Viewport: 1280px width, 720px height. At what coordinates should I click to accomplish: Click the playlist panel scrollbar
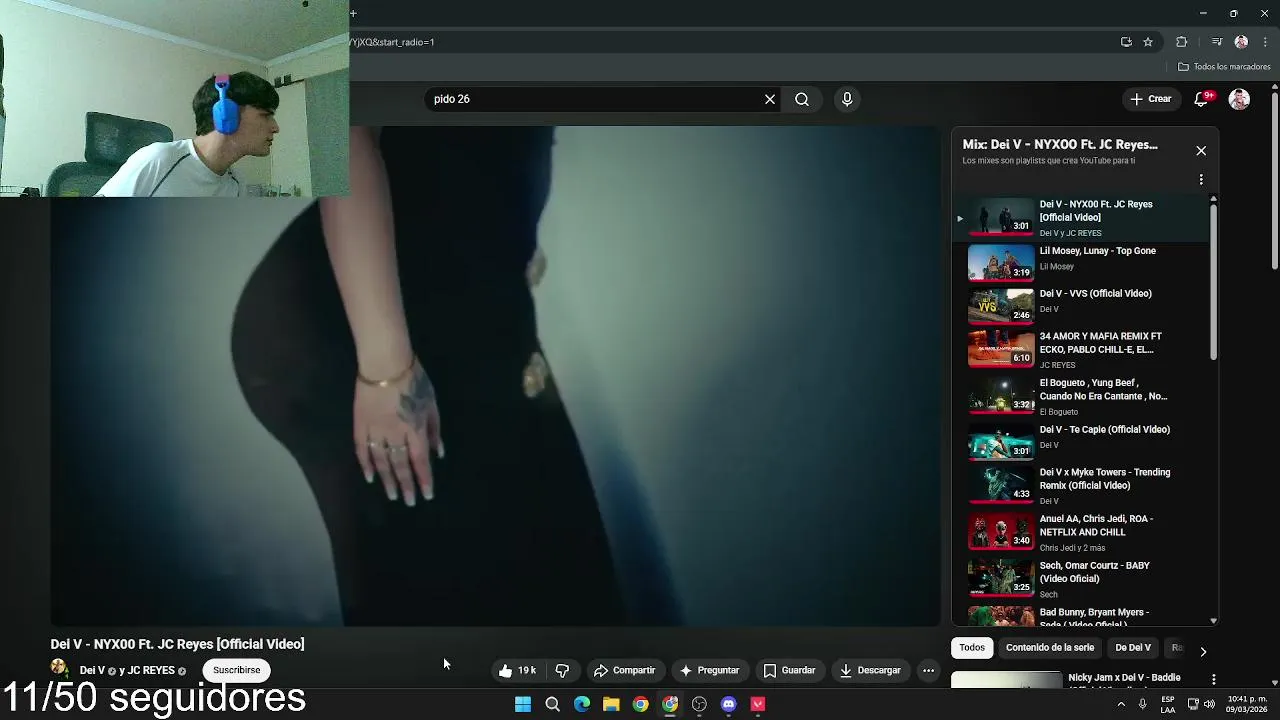pos(1214,280)
